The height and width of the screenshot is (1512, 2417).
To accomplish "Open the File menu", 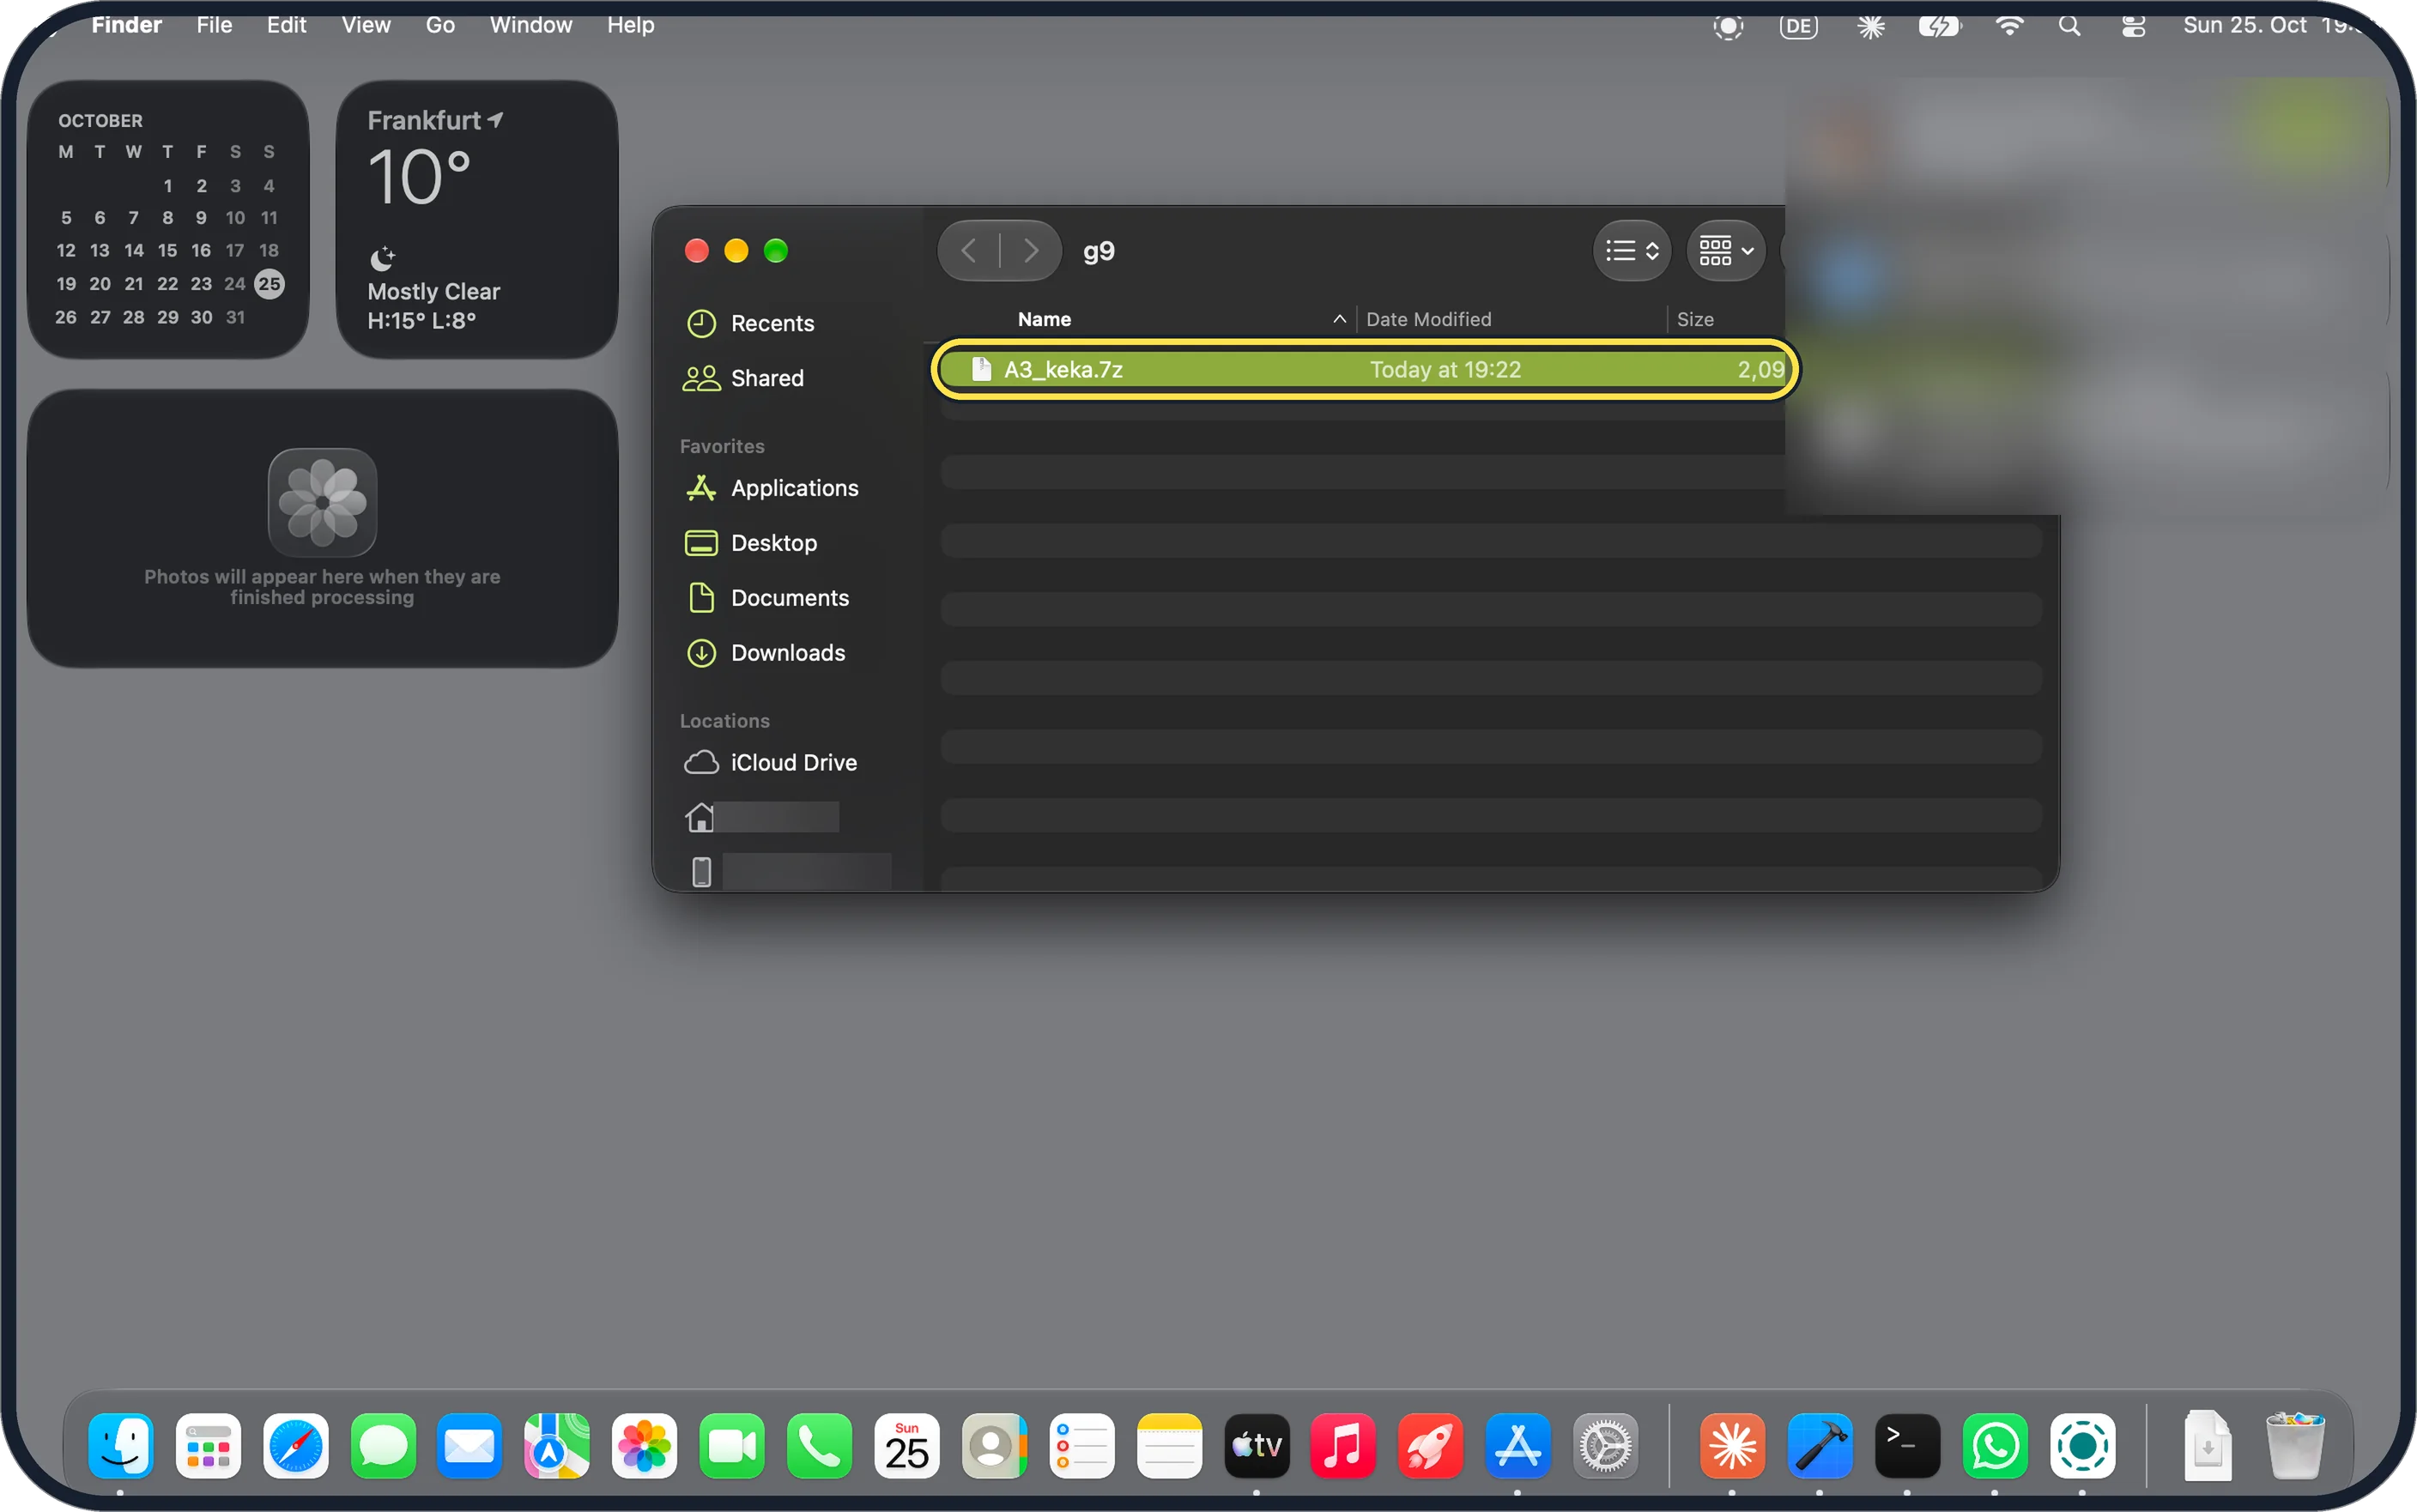I will pos(214,25).
